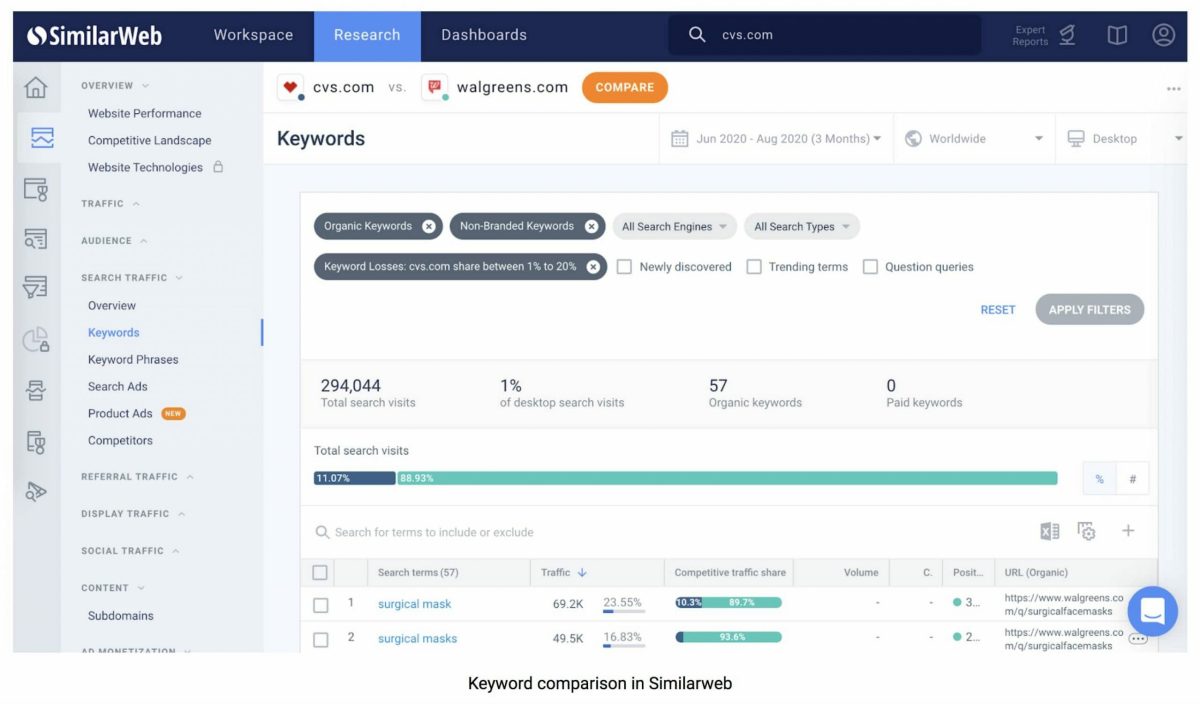Image resolution: width=1200 pixels, height=704 pixels.
Task: Click the home icon in left sidebar
Action: coord(35,88)
